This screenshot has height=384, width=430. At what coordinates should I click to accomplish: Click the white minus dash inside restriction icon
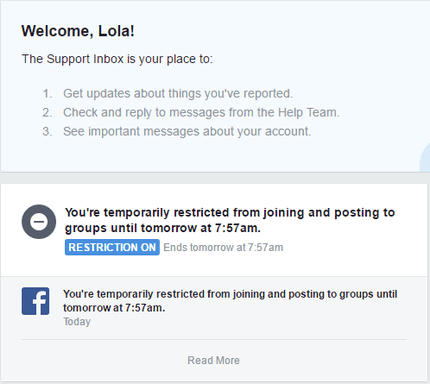[x=39, y=222]
